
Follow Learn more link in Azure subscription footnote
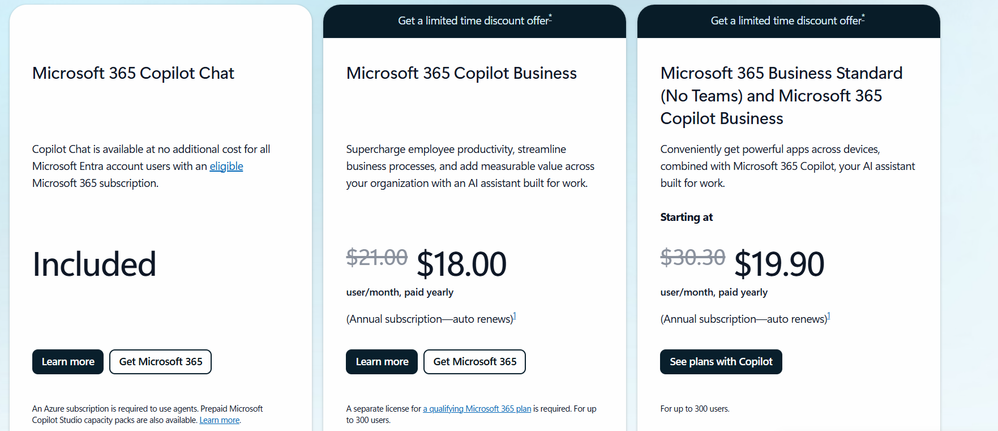tap(219, 420)
